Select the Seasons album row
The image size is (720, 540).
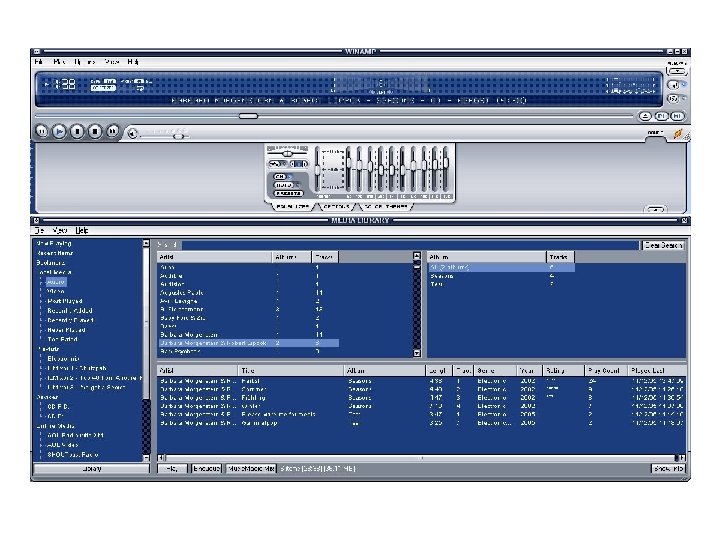click(501, 276)
